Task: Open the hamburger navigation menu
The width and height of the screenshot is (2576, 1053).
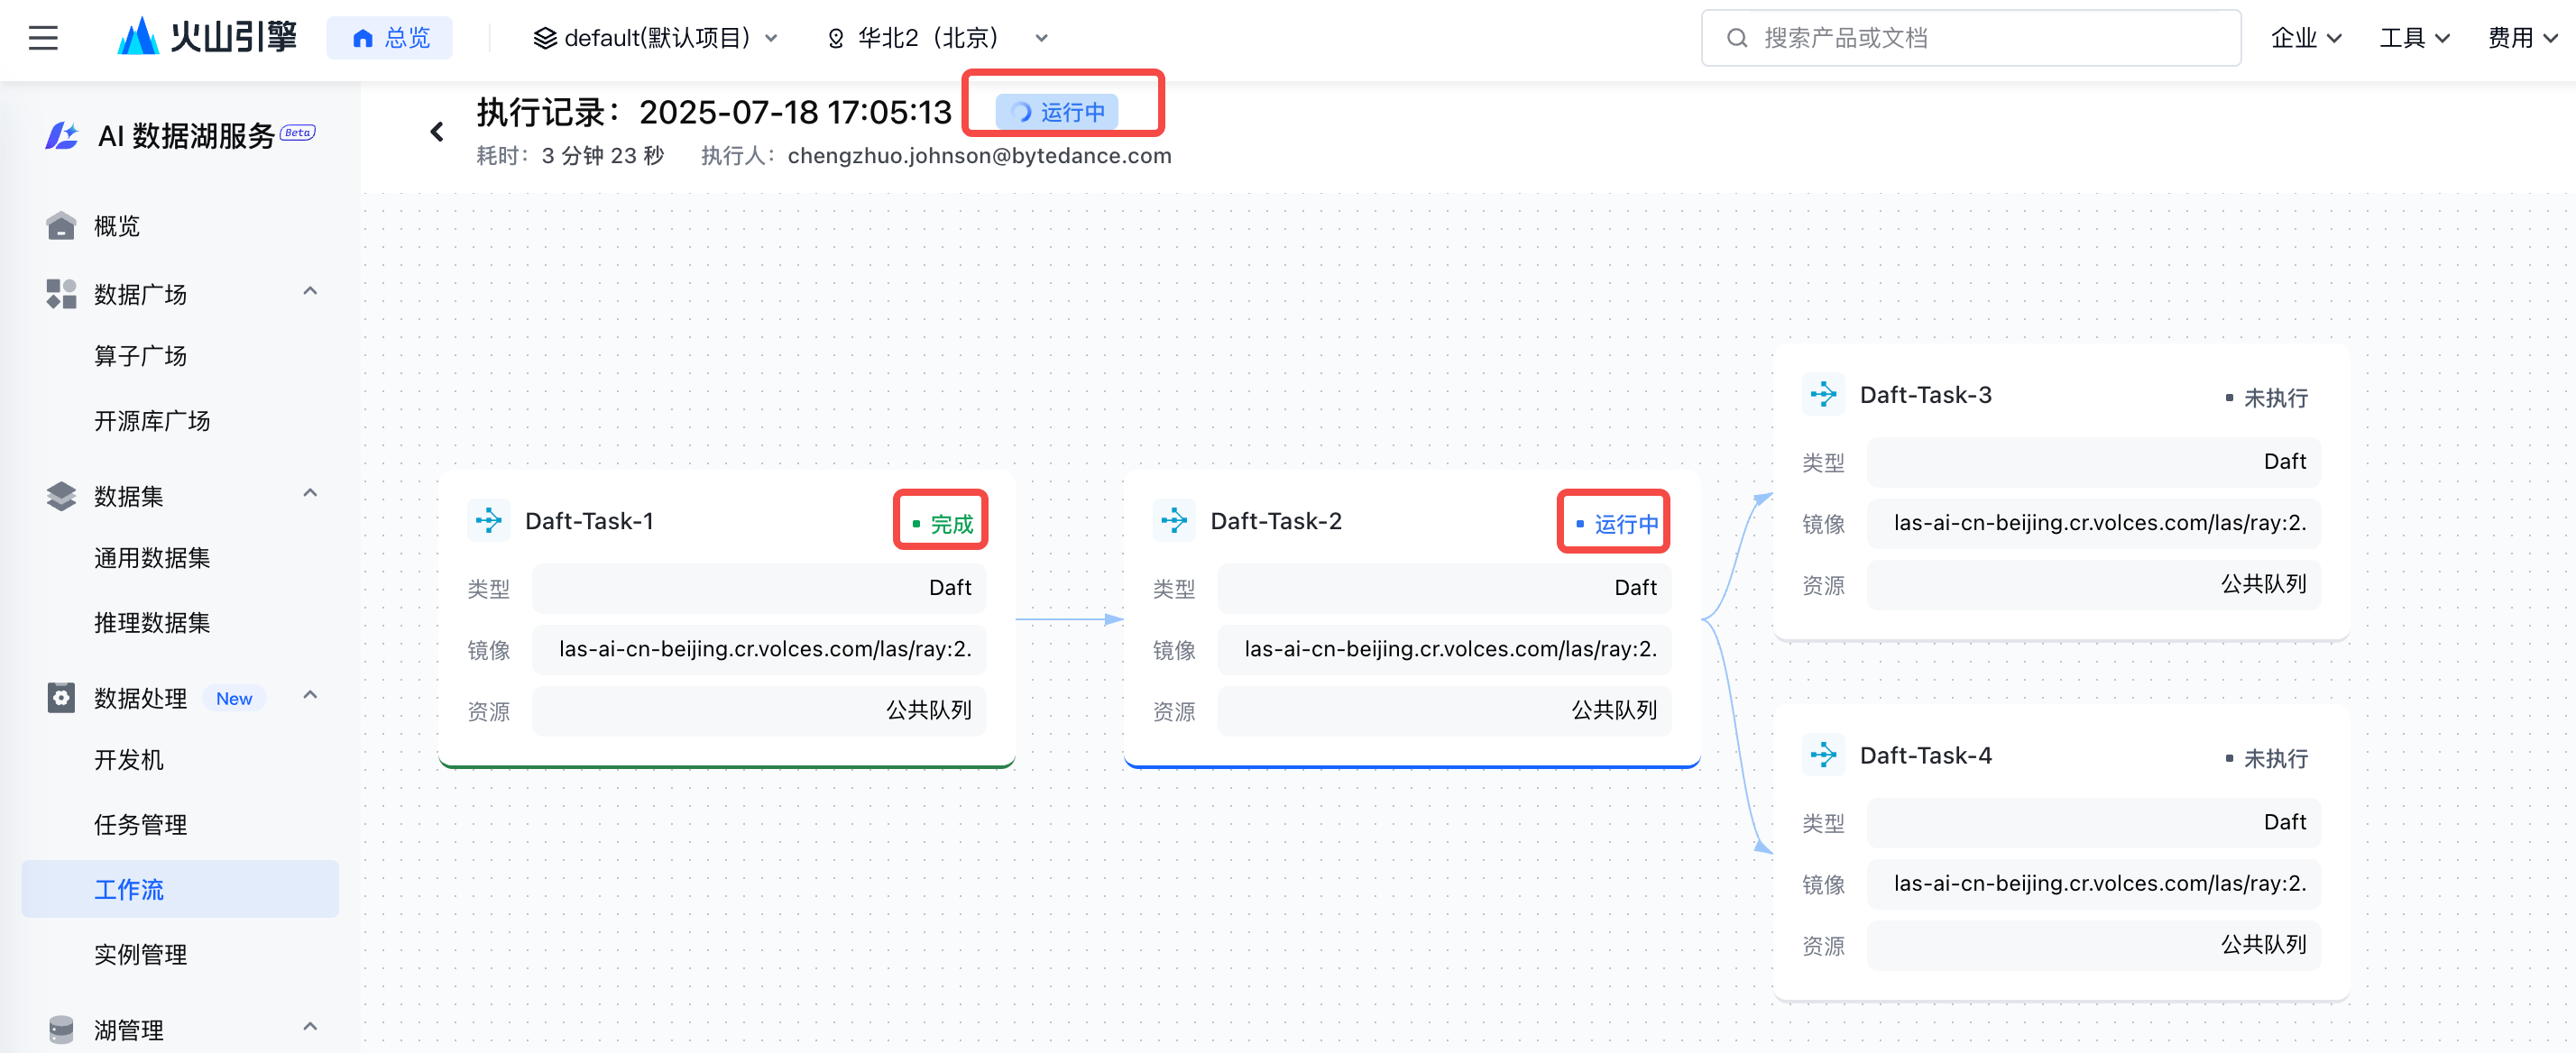Action: (43, 38)
